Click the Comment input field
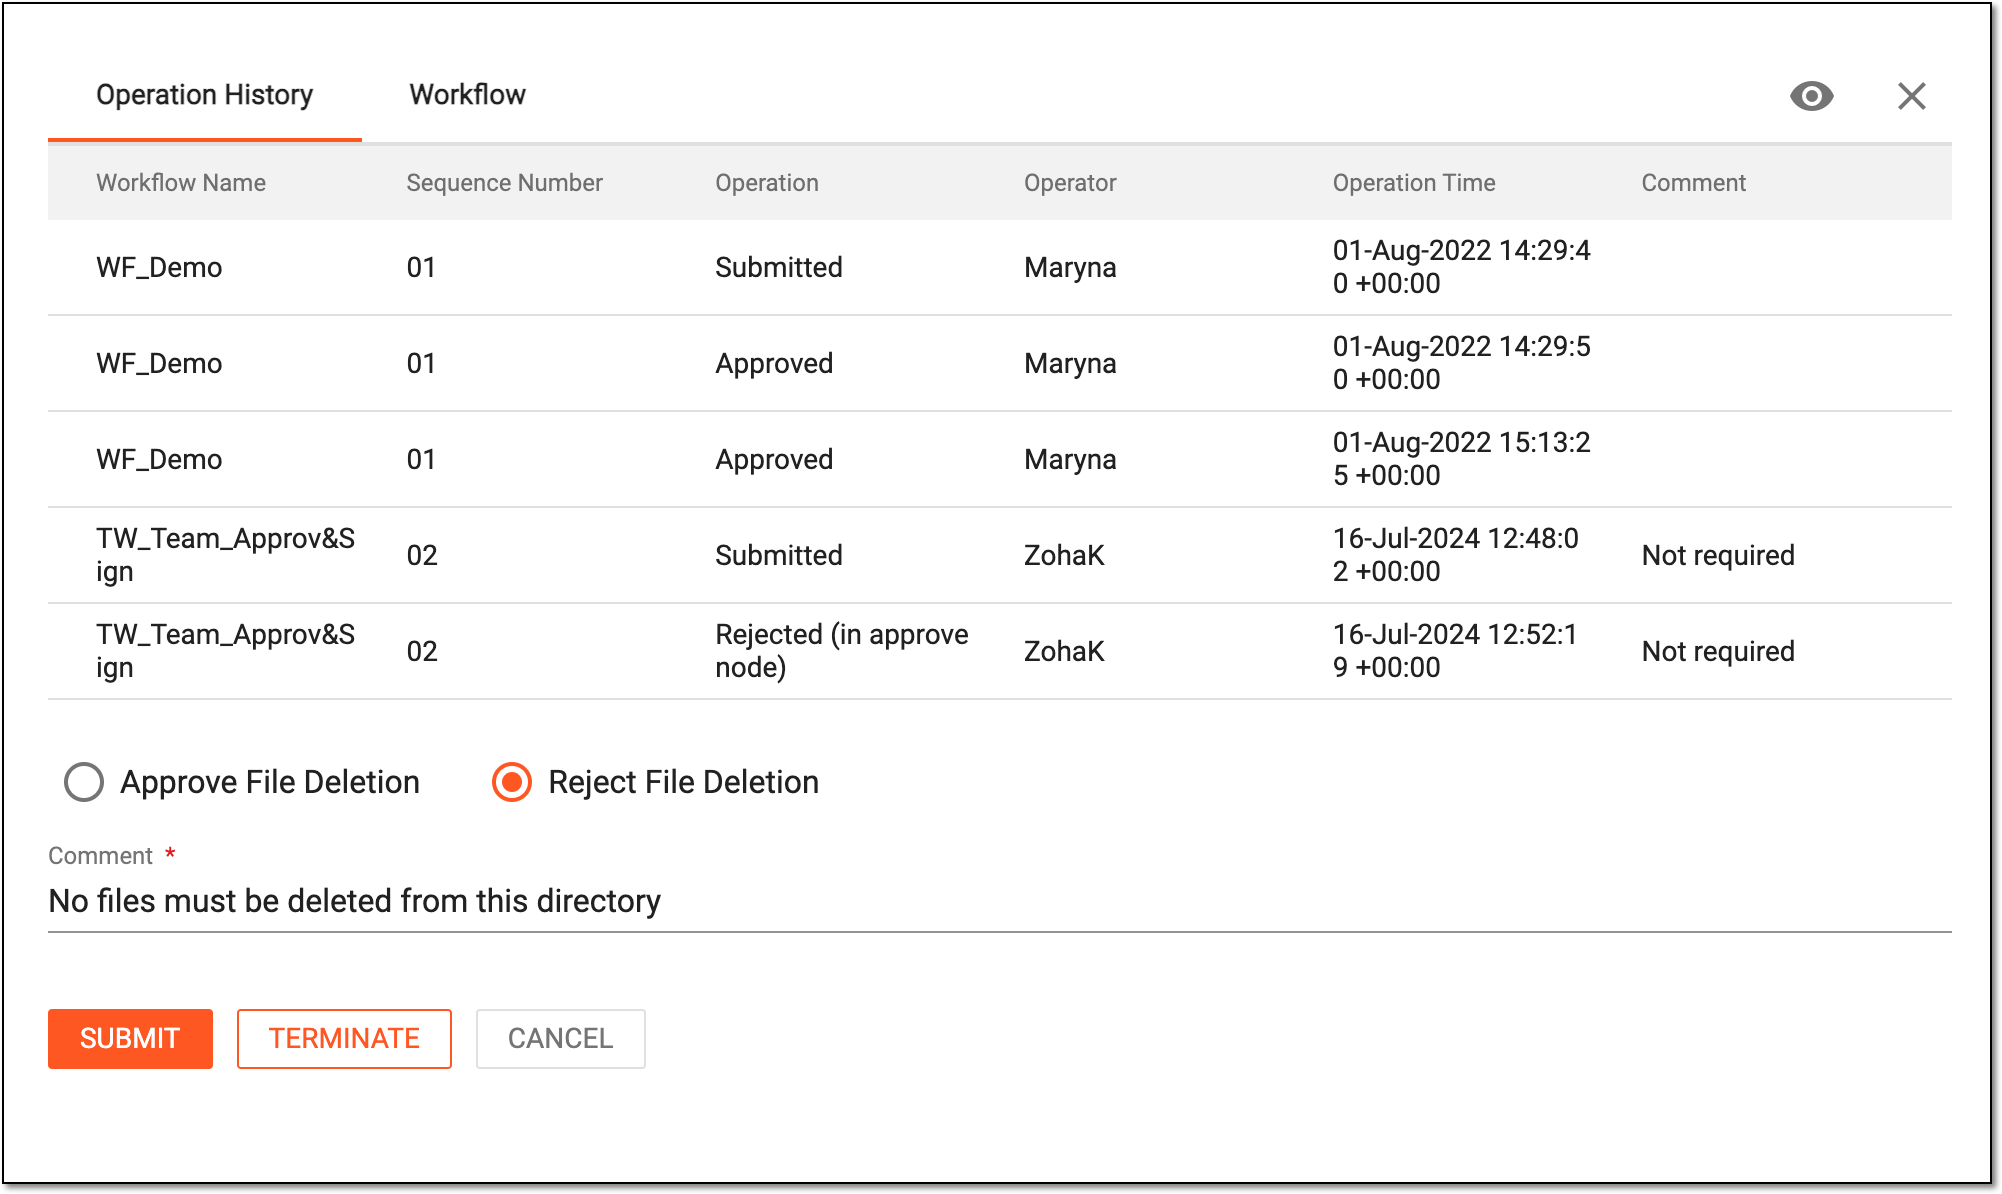 coord(1000,901)
